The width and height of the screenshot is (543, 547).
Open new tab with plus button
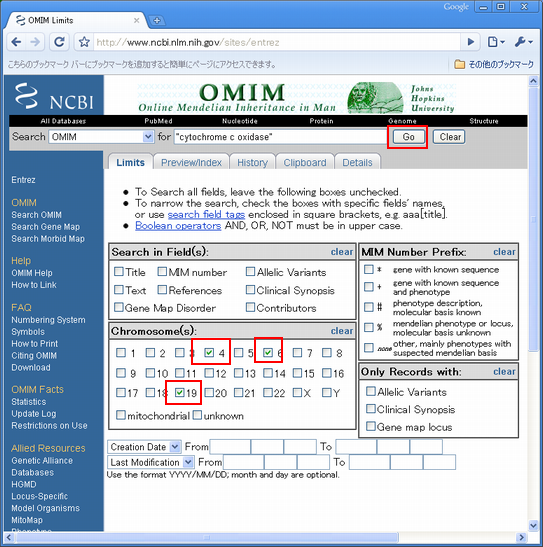pos(157,21)
